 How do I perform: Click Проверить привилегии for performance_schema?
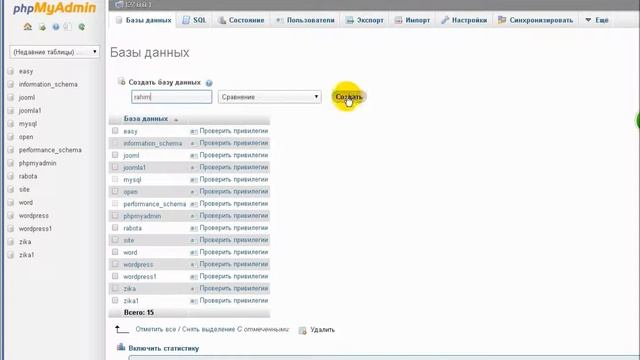tap(233, 204)
